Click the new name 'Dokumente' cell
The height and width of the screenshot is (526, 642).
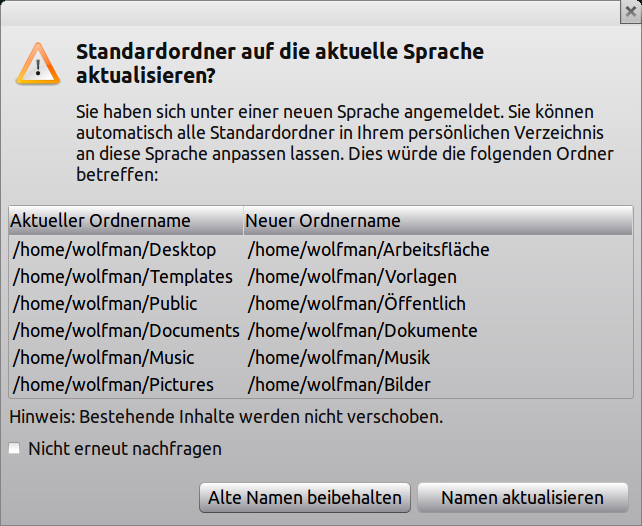(x=362, y=331)
